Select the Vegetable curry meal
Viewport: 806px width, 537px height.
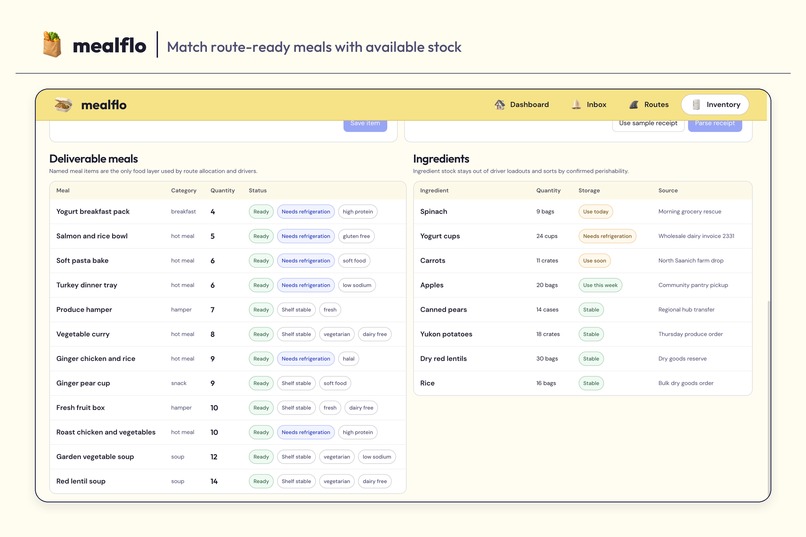point(228,334)
